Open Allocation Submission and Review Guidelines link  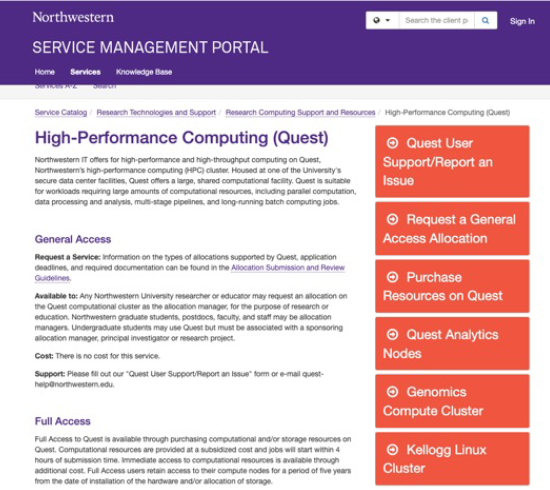(288, 268)
